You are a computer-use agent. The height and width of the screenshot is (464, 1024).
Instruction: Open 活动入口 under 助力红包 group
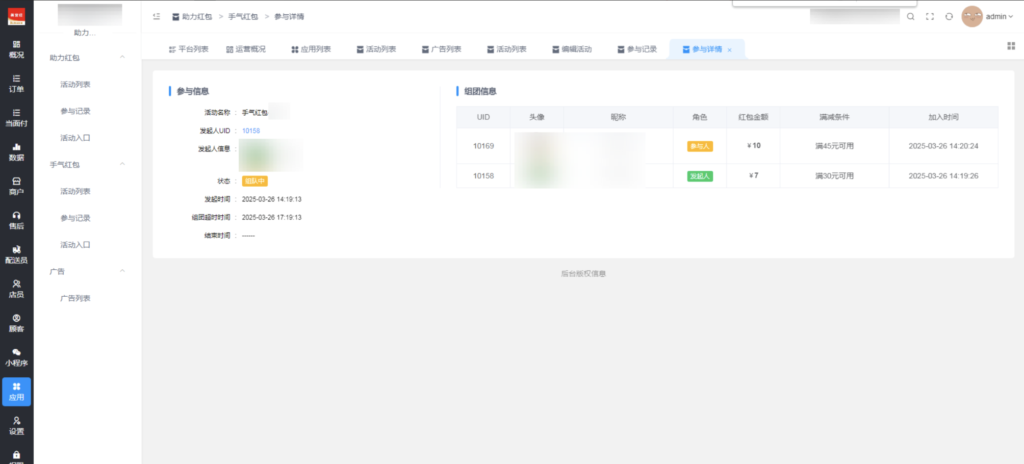(x=75, y=138)
